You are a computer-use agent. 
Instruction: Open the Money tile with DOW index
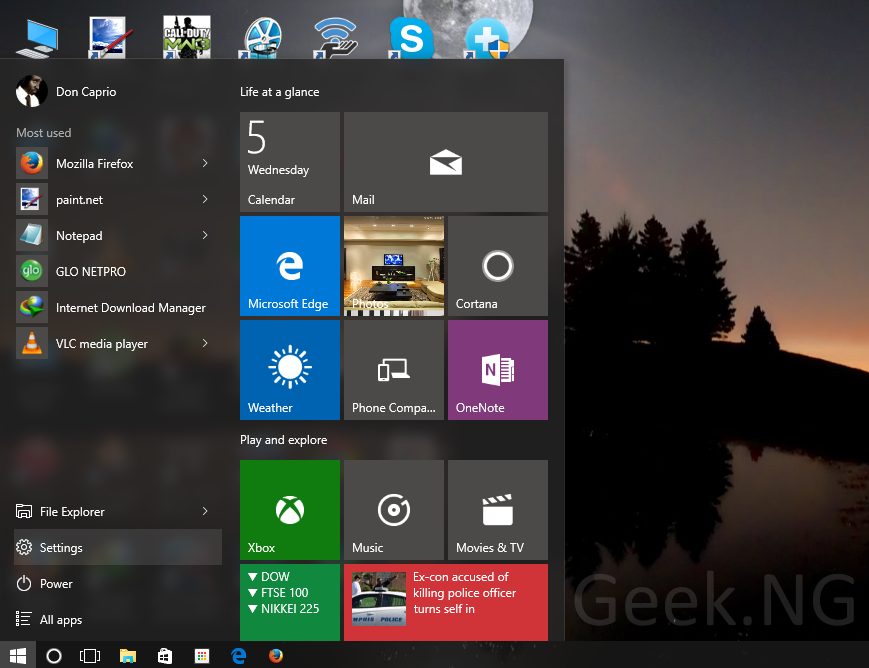(290, 603)
